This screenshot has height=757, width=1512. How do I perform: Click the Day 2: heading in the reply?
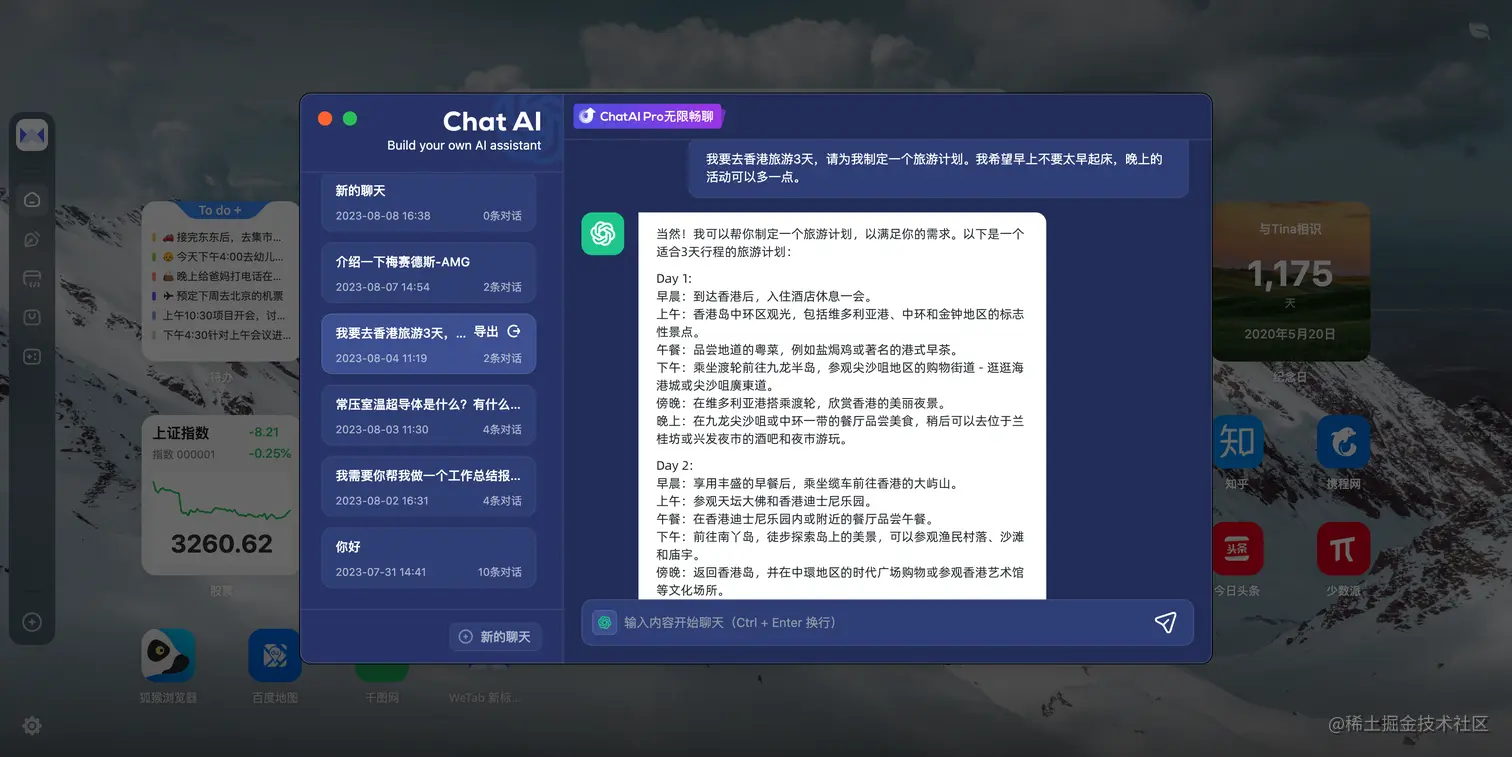674,465
